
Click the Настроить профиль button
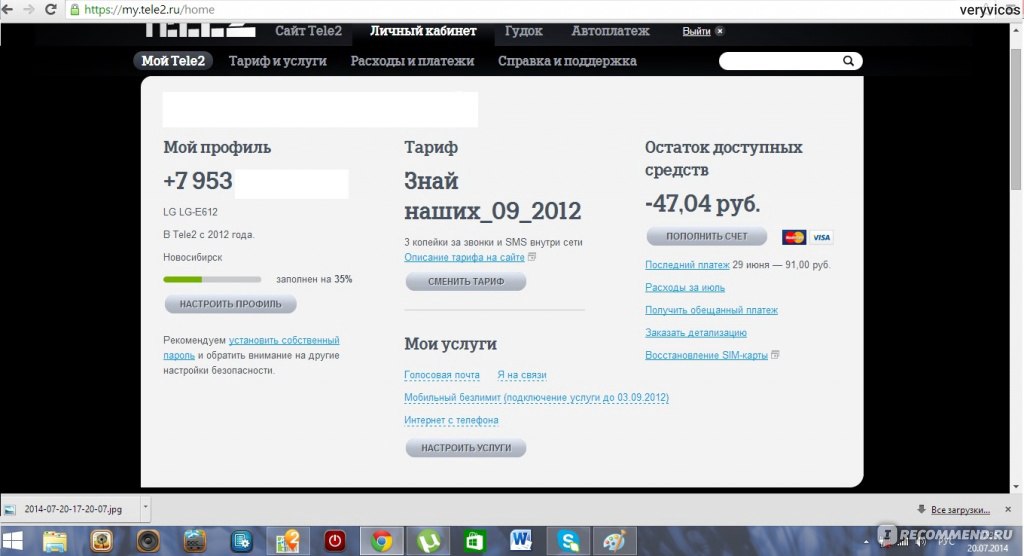(231, 304)
